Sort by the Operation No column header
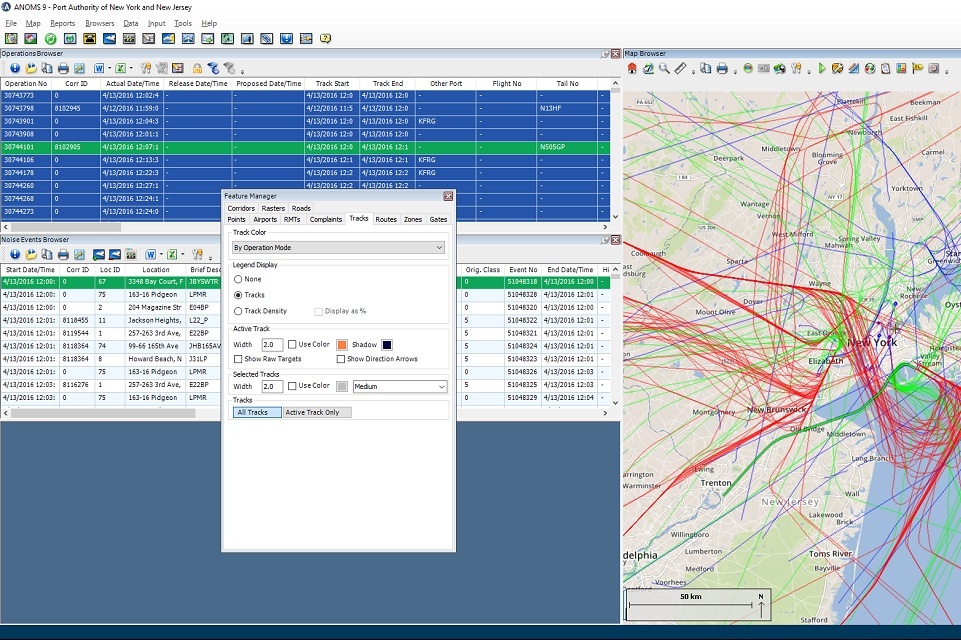The height and width of the screenshot is (640, 961). tap(26, 83)
